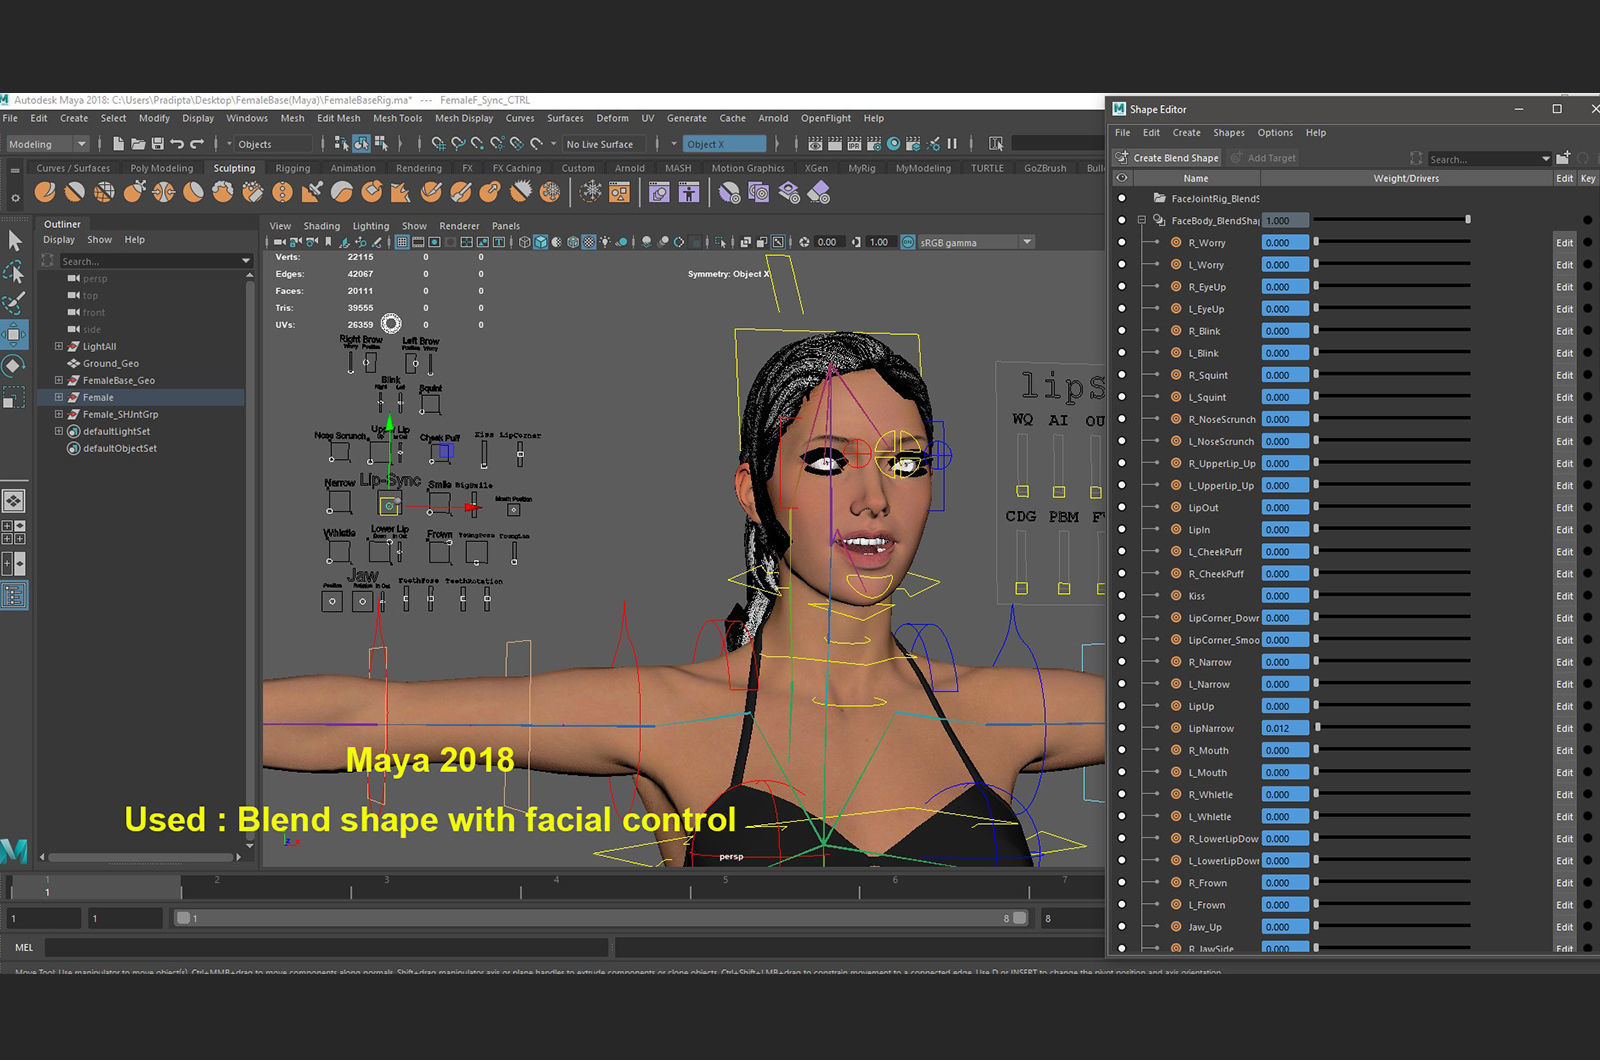
Task: Click the Undo arrow icon
Action: click(x=177, y=144)
